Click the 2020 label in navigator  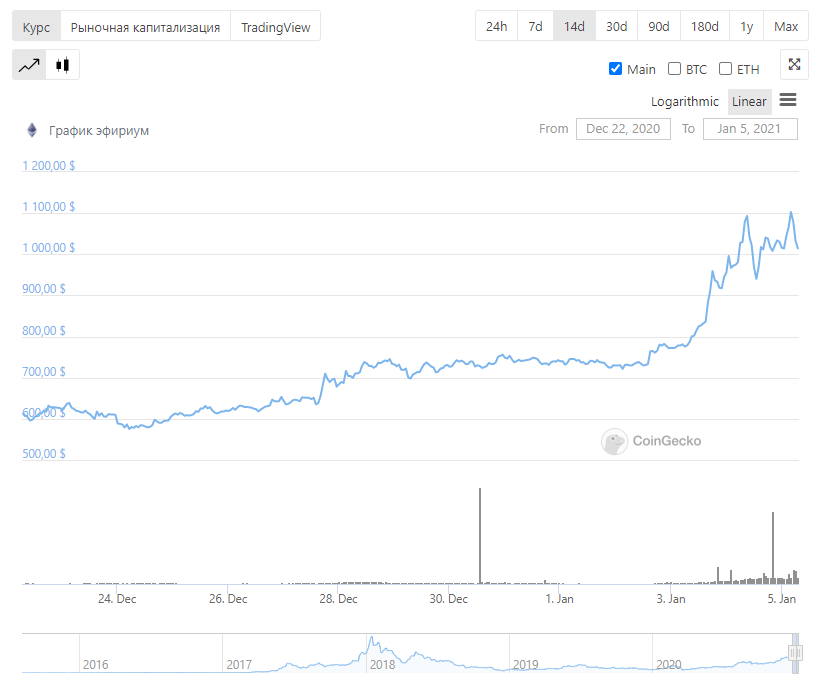click(669, 665)
